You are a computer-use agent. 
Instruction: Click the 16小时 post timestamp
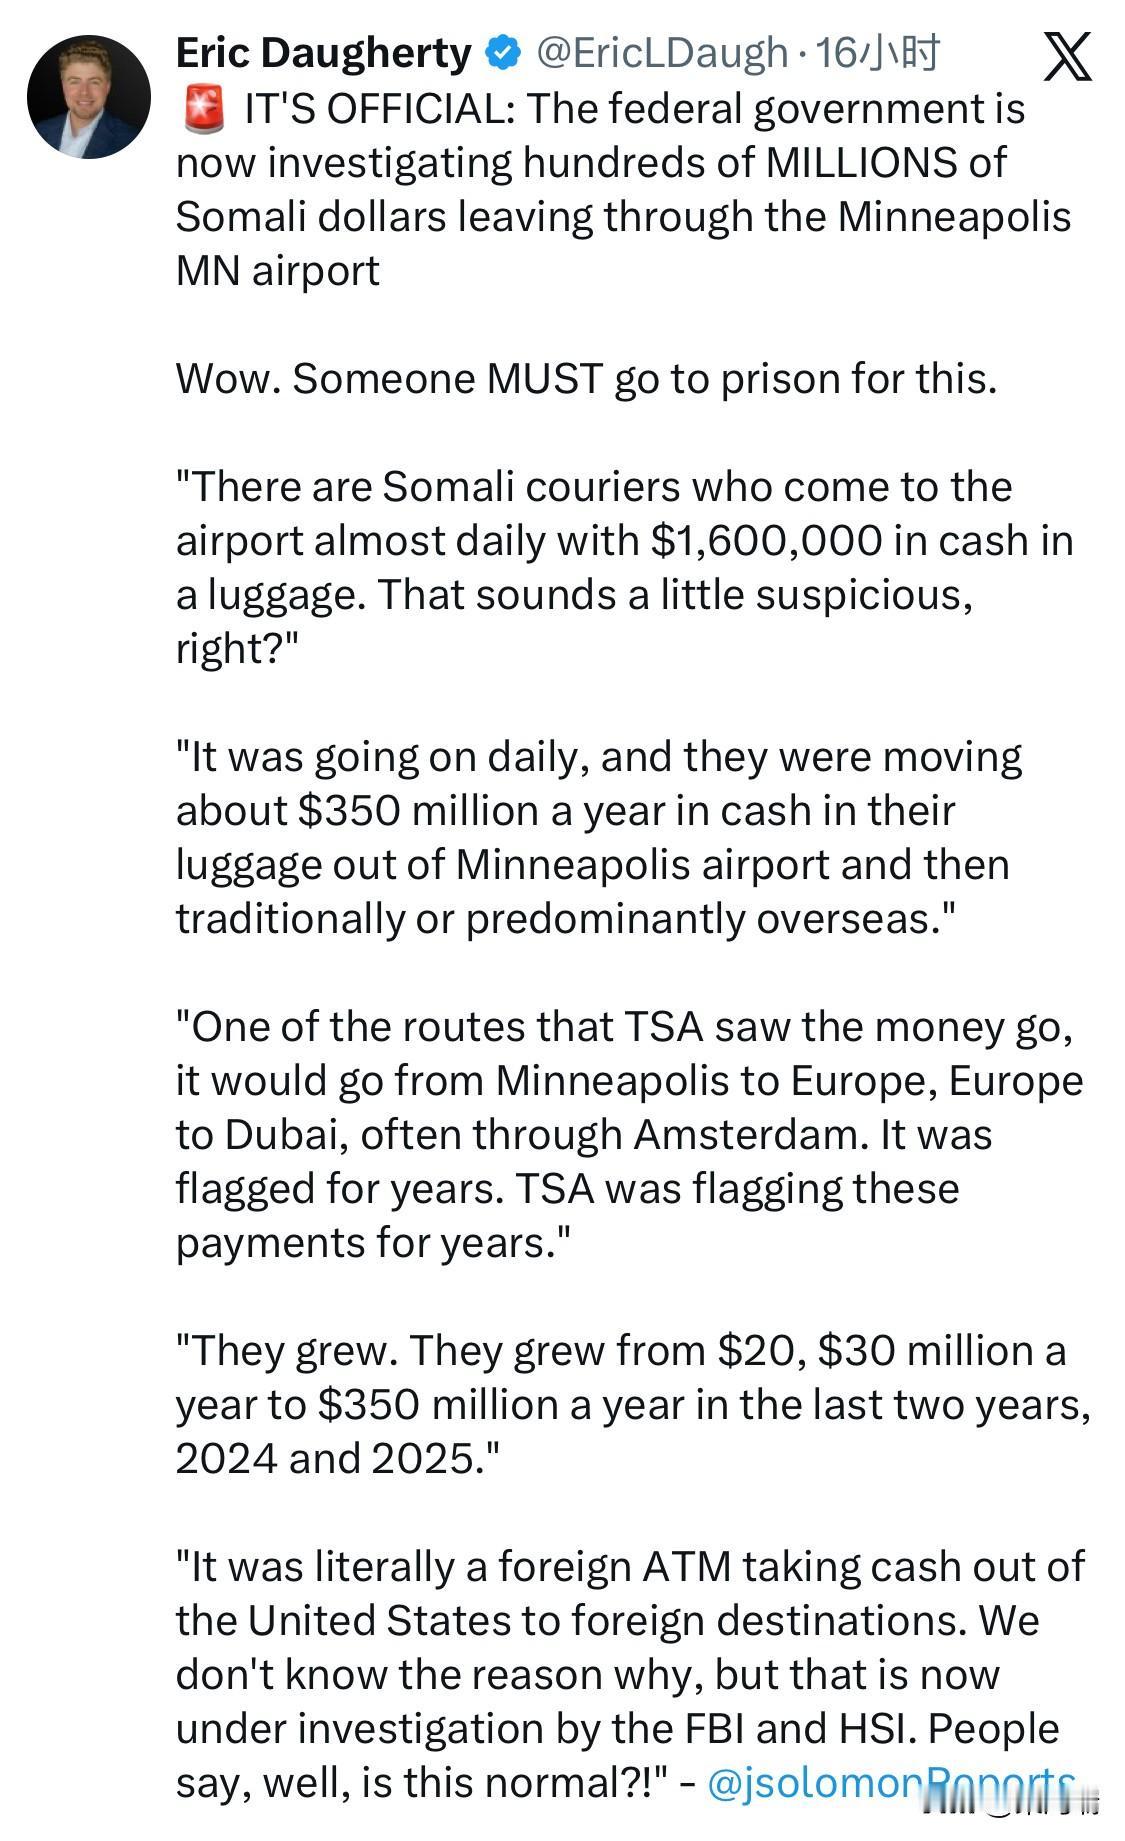coord(877,53)
